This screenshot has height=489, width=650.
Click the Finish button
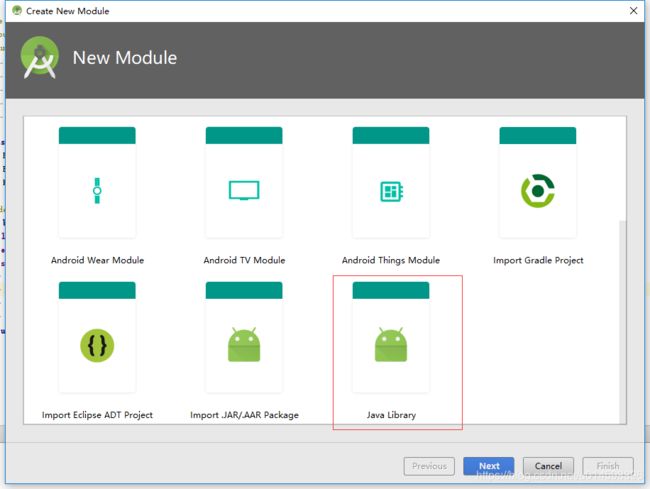(608, 466)
